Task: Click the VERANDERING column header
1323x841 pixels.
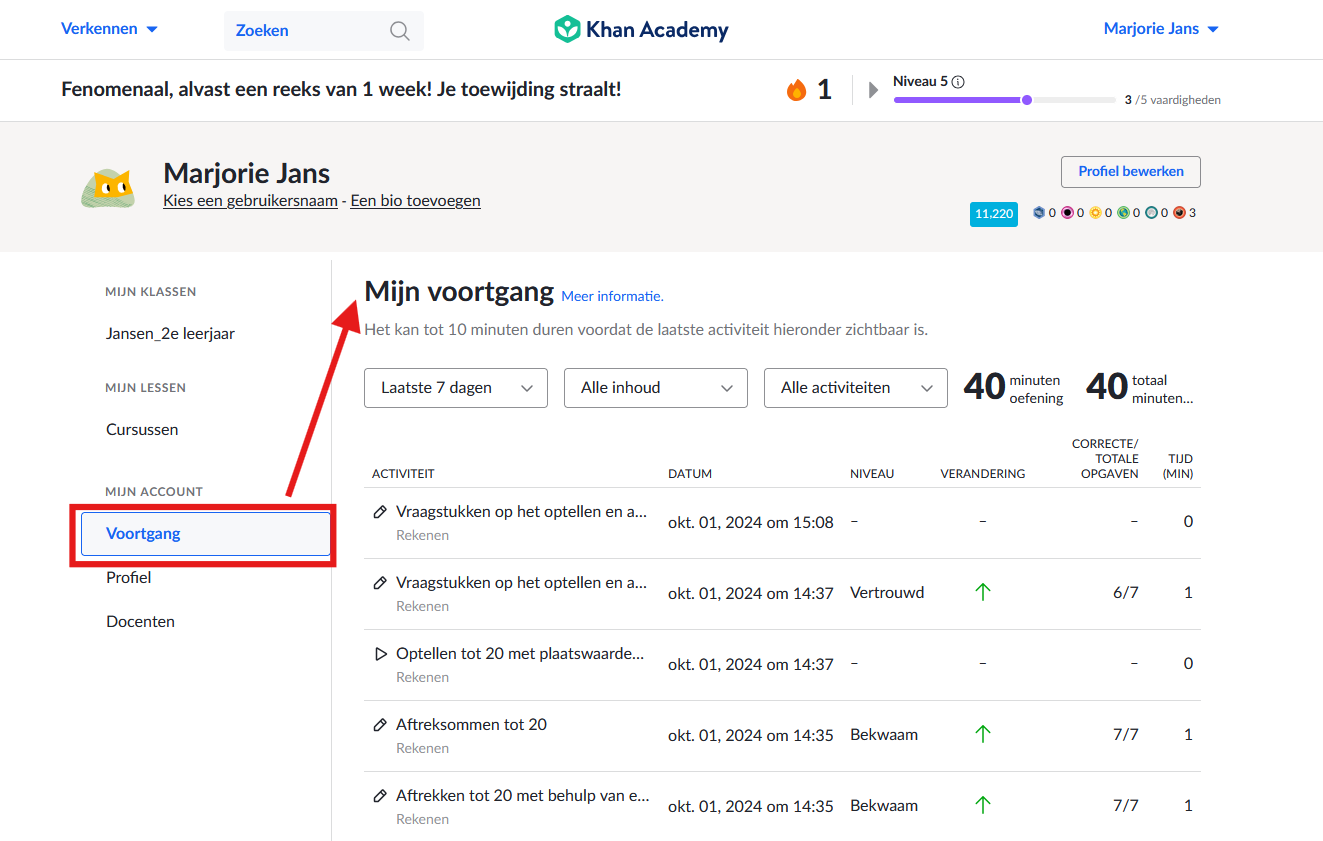Action: point(983,474)
